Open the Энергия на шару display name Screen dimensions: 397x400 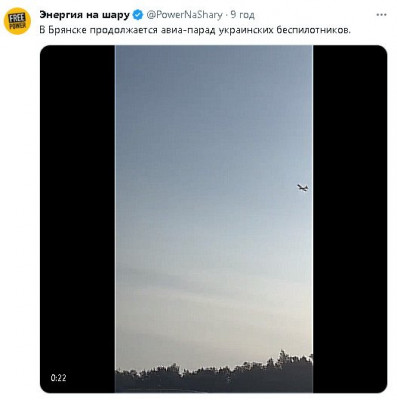84,15
